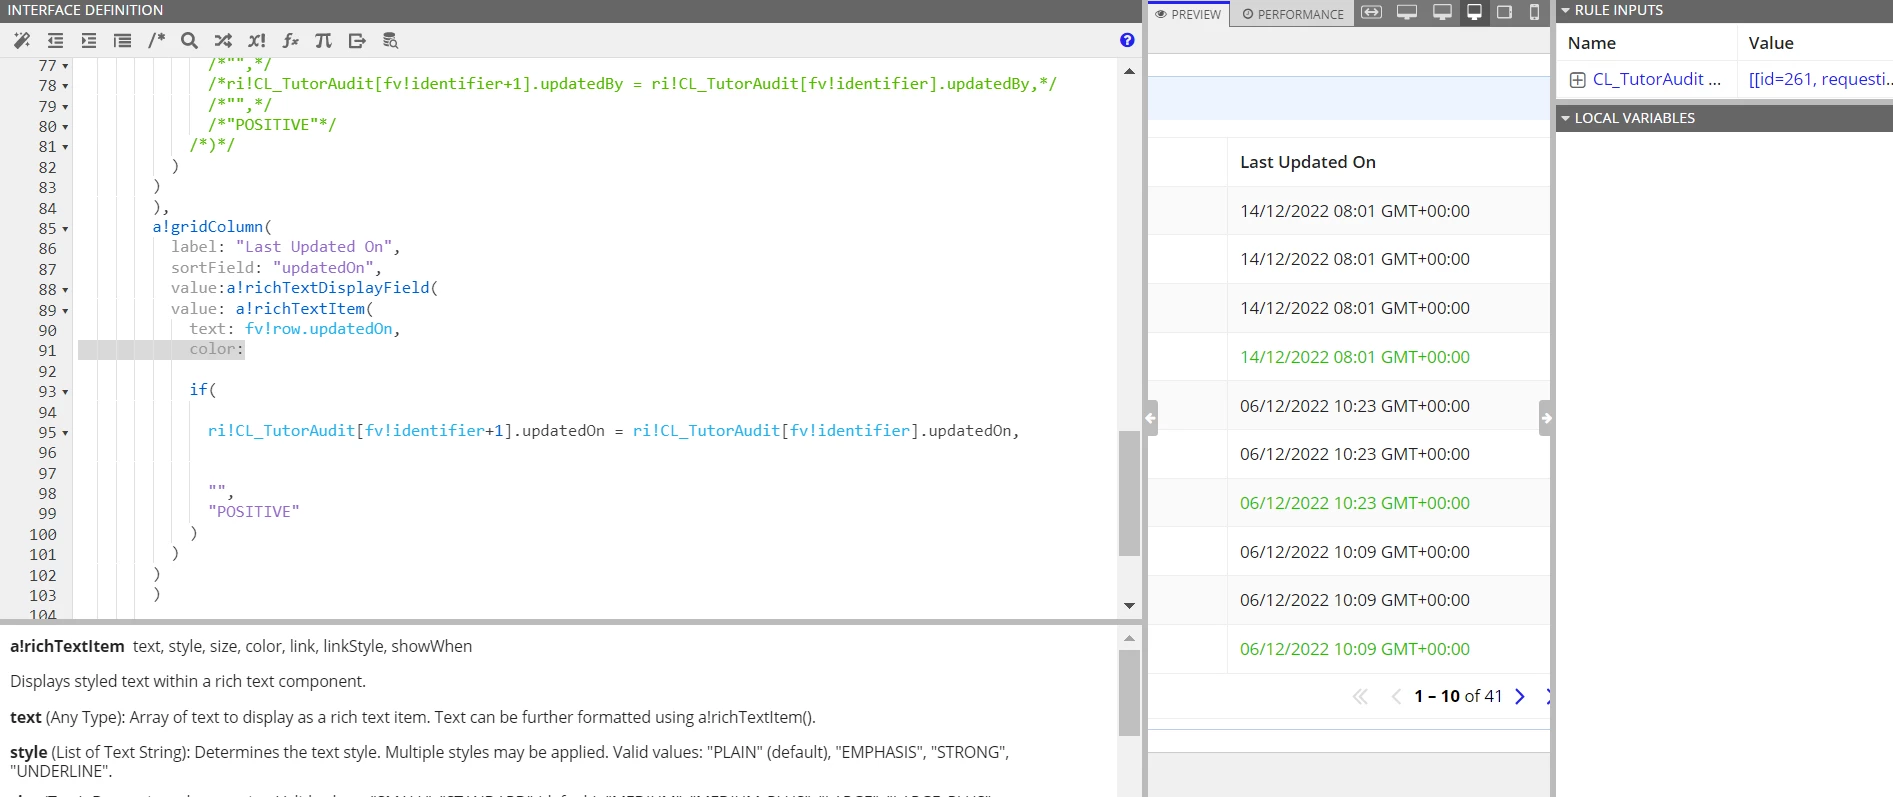Select the medium desktop preview icon
This screenshot has width=1893, height=797.
coord(1442,12)
